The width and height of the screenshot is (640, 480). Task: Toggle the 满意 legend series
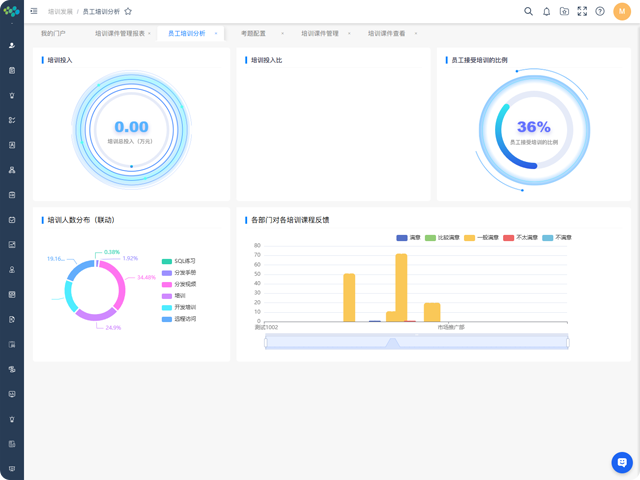pos(409,238)
